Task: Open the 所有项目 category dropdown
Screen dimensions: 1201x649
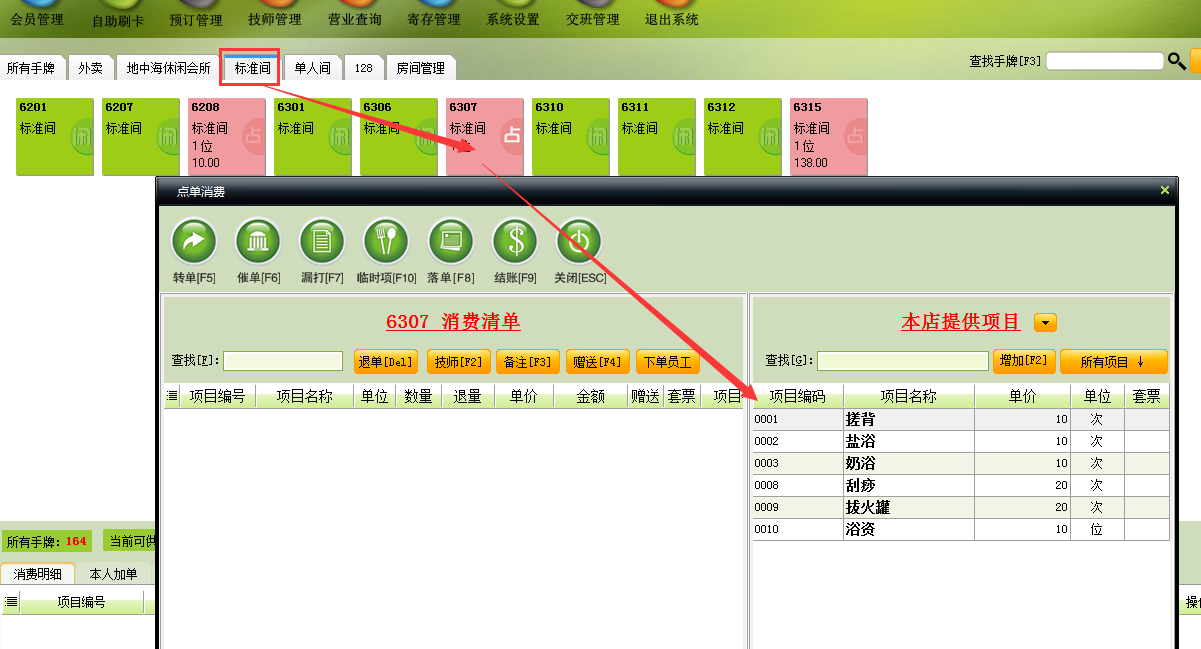Action: (1113, 361)
